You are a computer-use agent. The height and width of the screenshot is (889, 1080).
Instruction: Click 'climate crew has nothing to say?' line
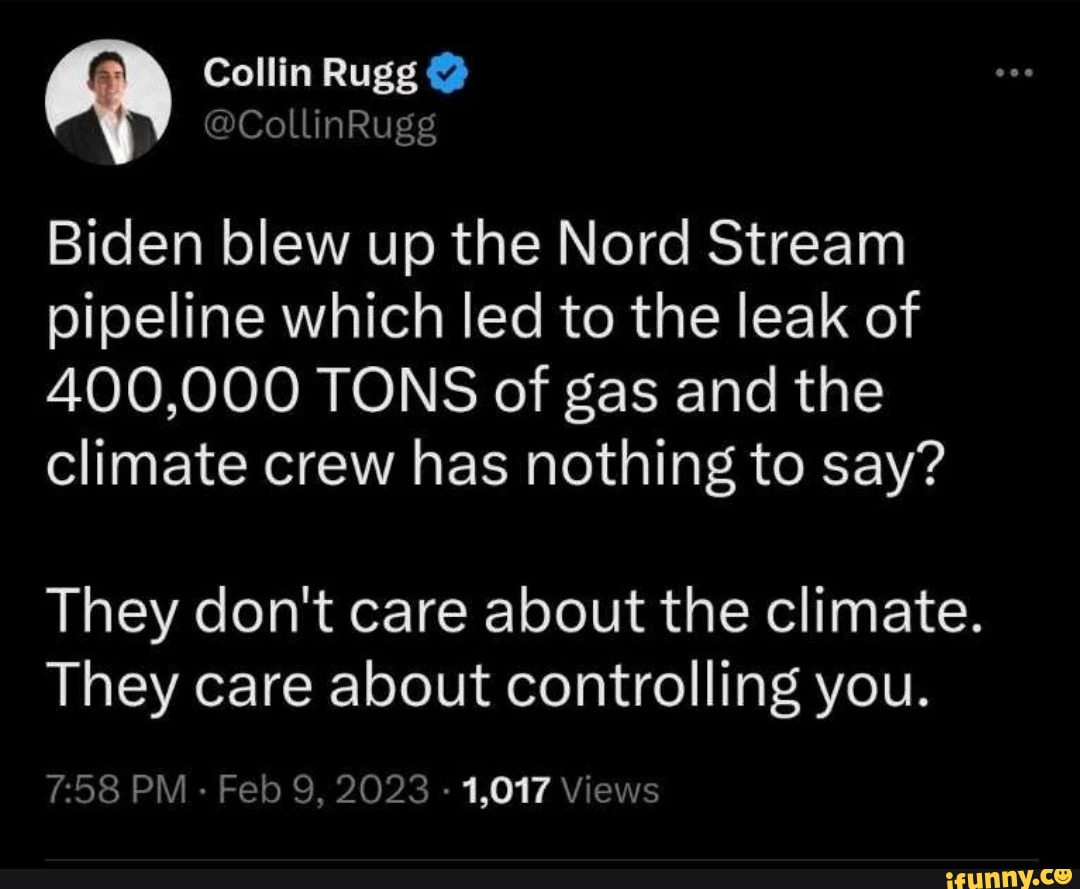[494, 467]
